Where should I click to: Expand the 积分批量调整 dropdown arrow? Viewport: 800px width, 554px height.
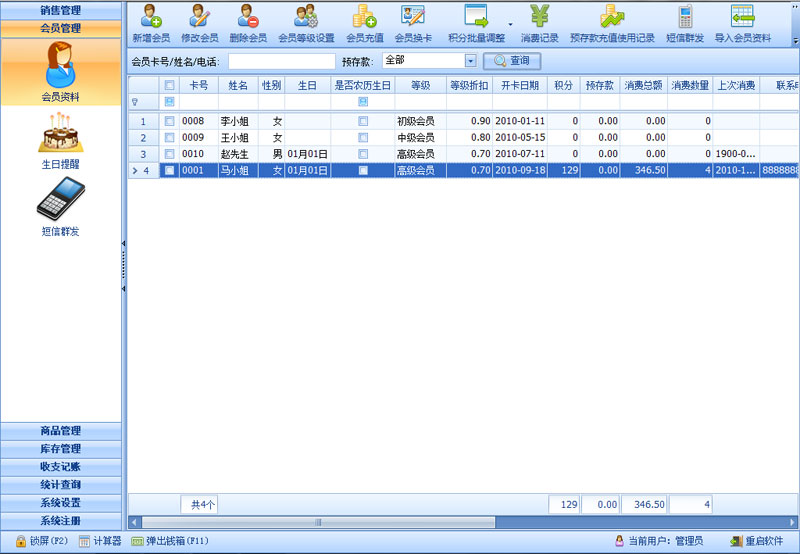click(x=510, y=24)
